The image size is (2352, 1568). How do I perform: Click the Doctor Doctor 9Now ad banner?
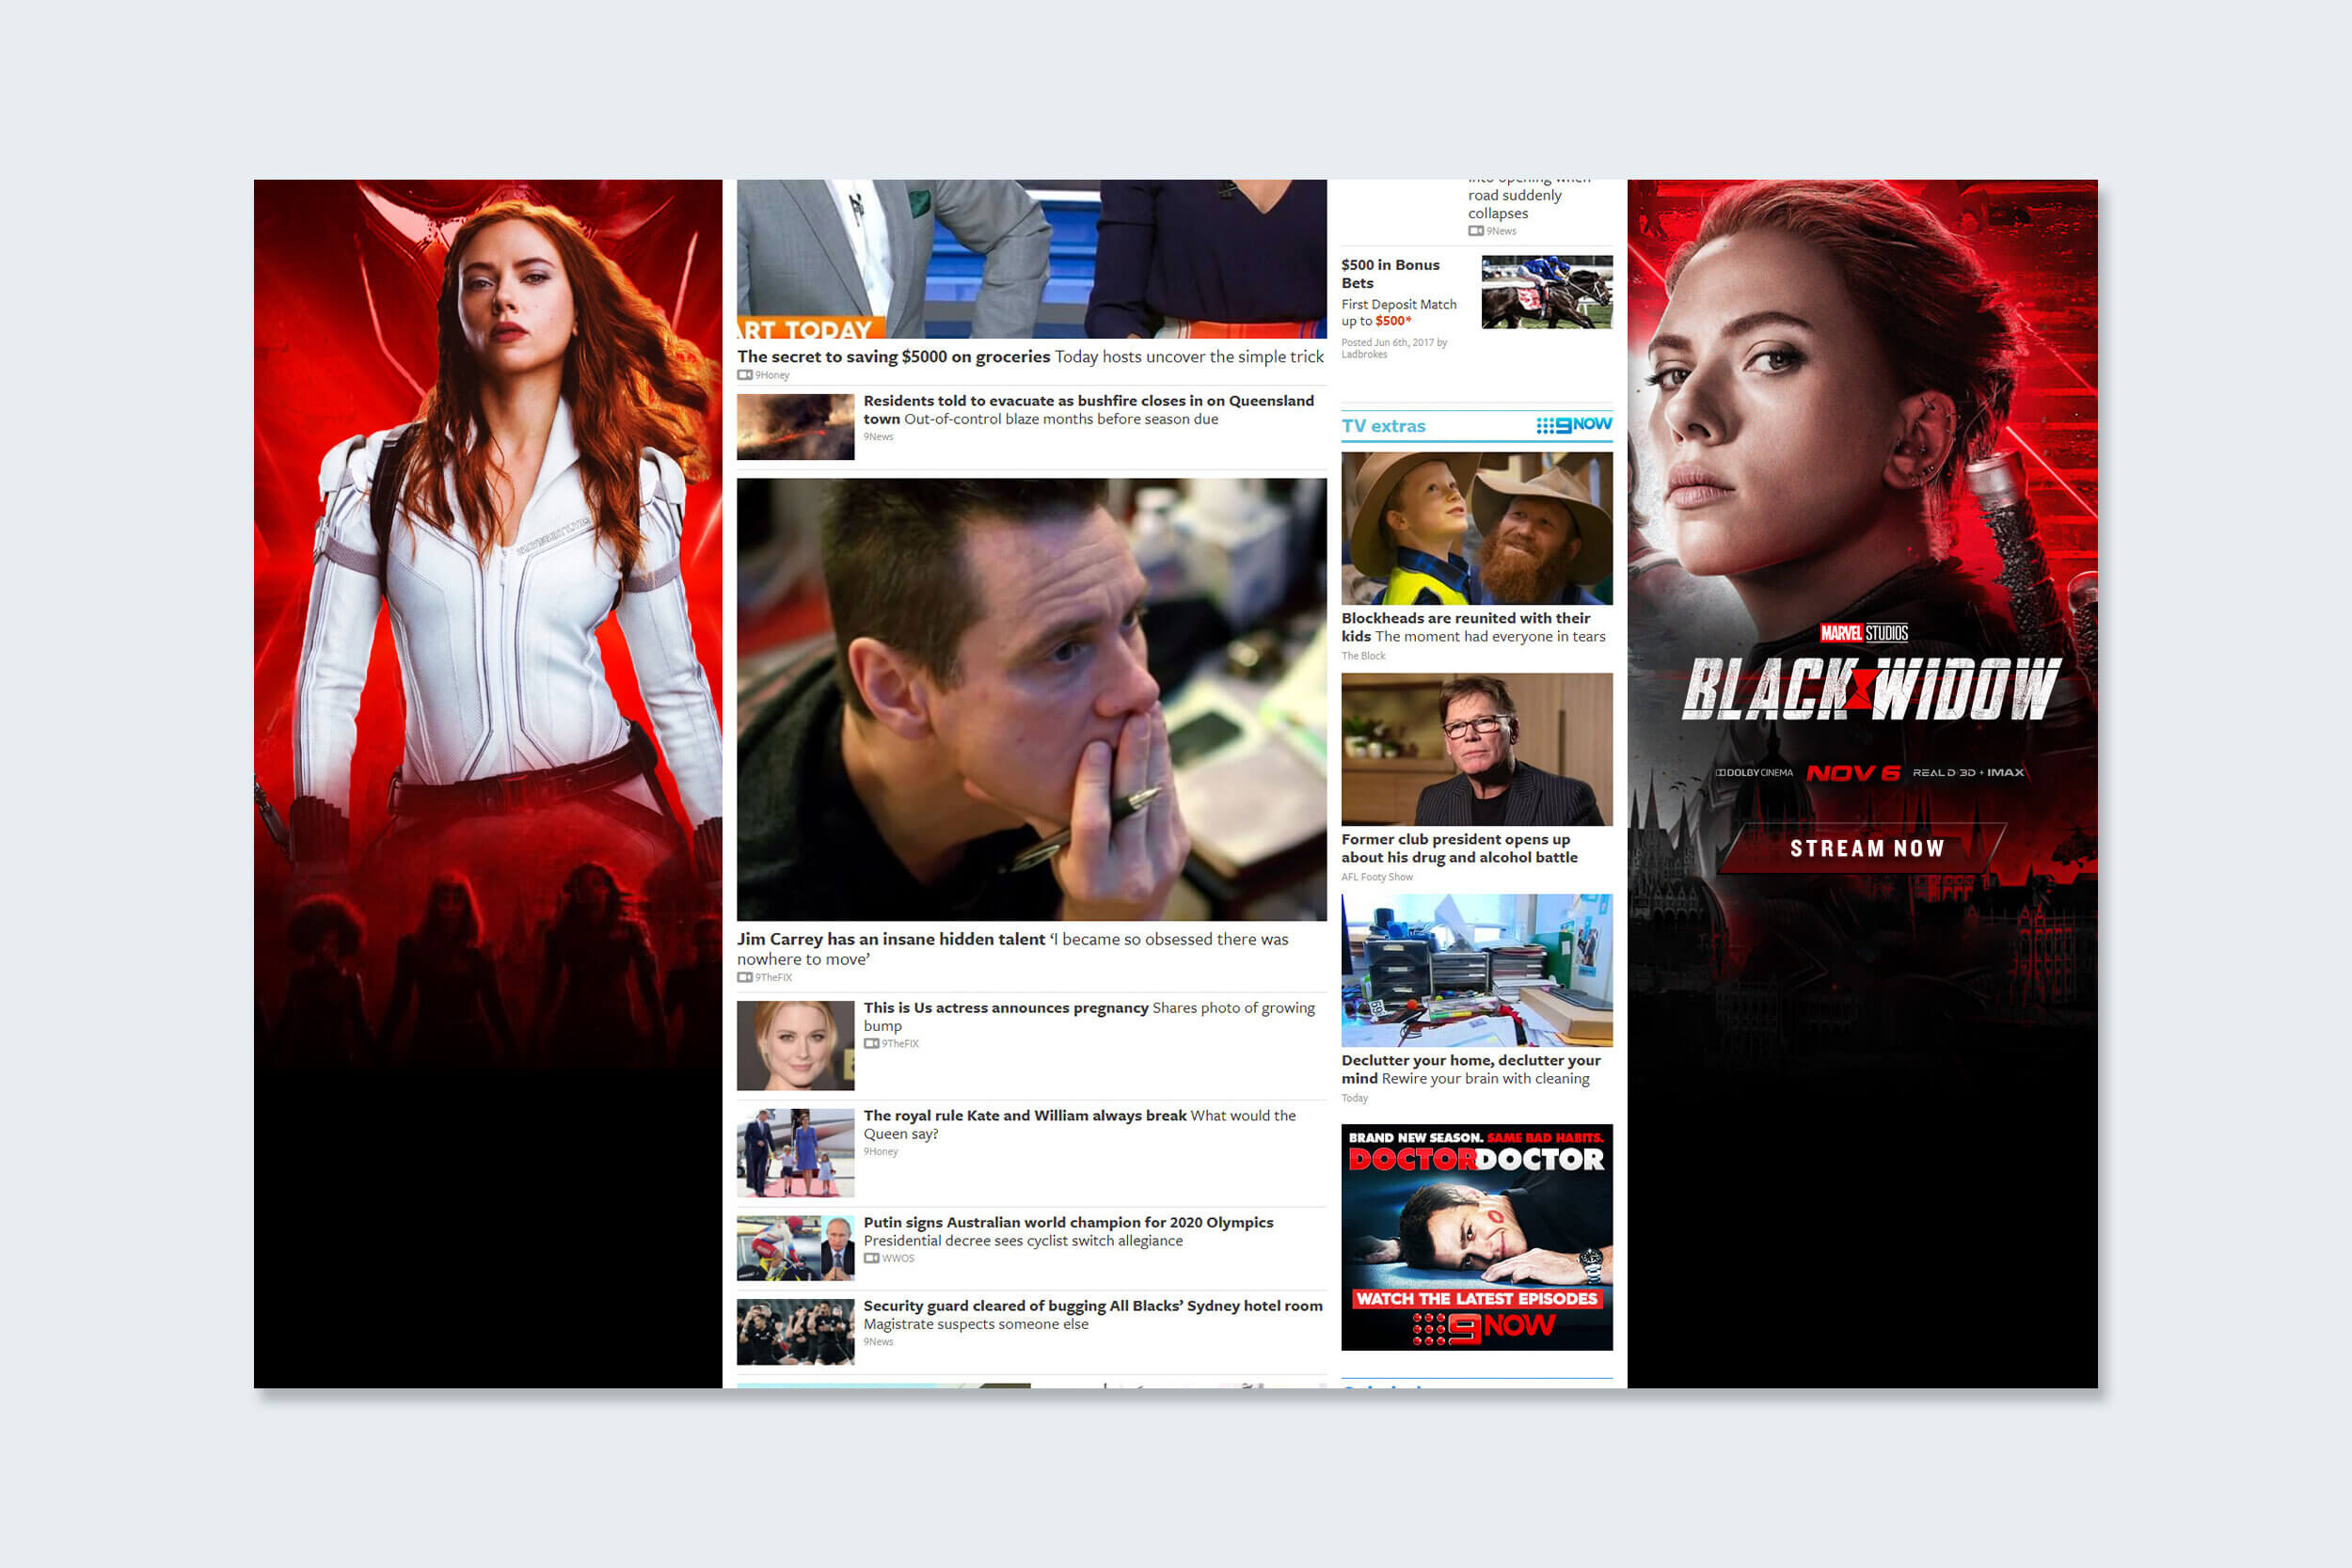[x=1476, y=1237]
